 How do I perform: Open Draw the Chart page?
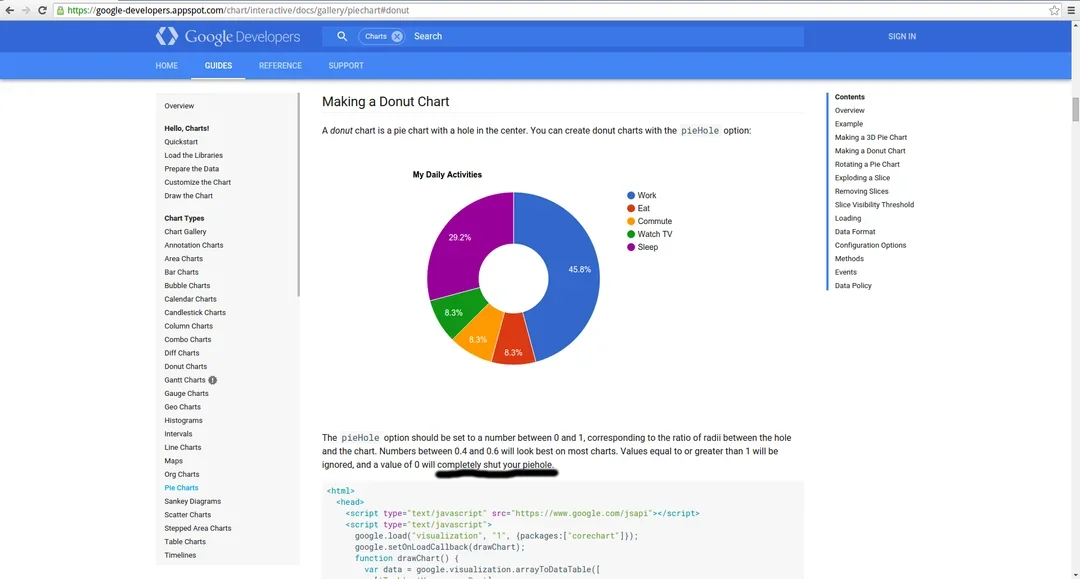[x=189, y=196]
